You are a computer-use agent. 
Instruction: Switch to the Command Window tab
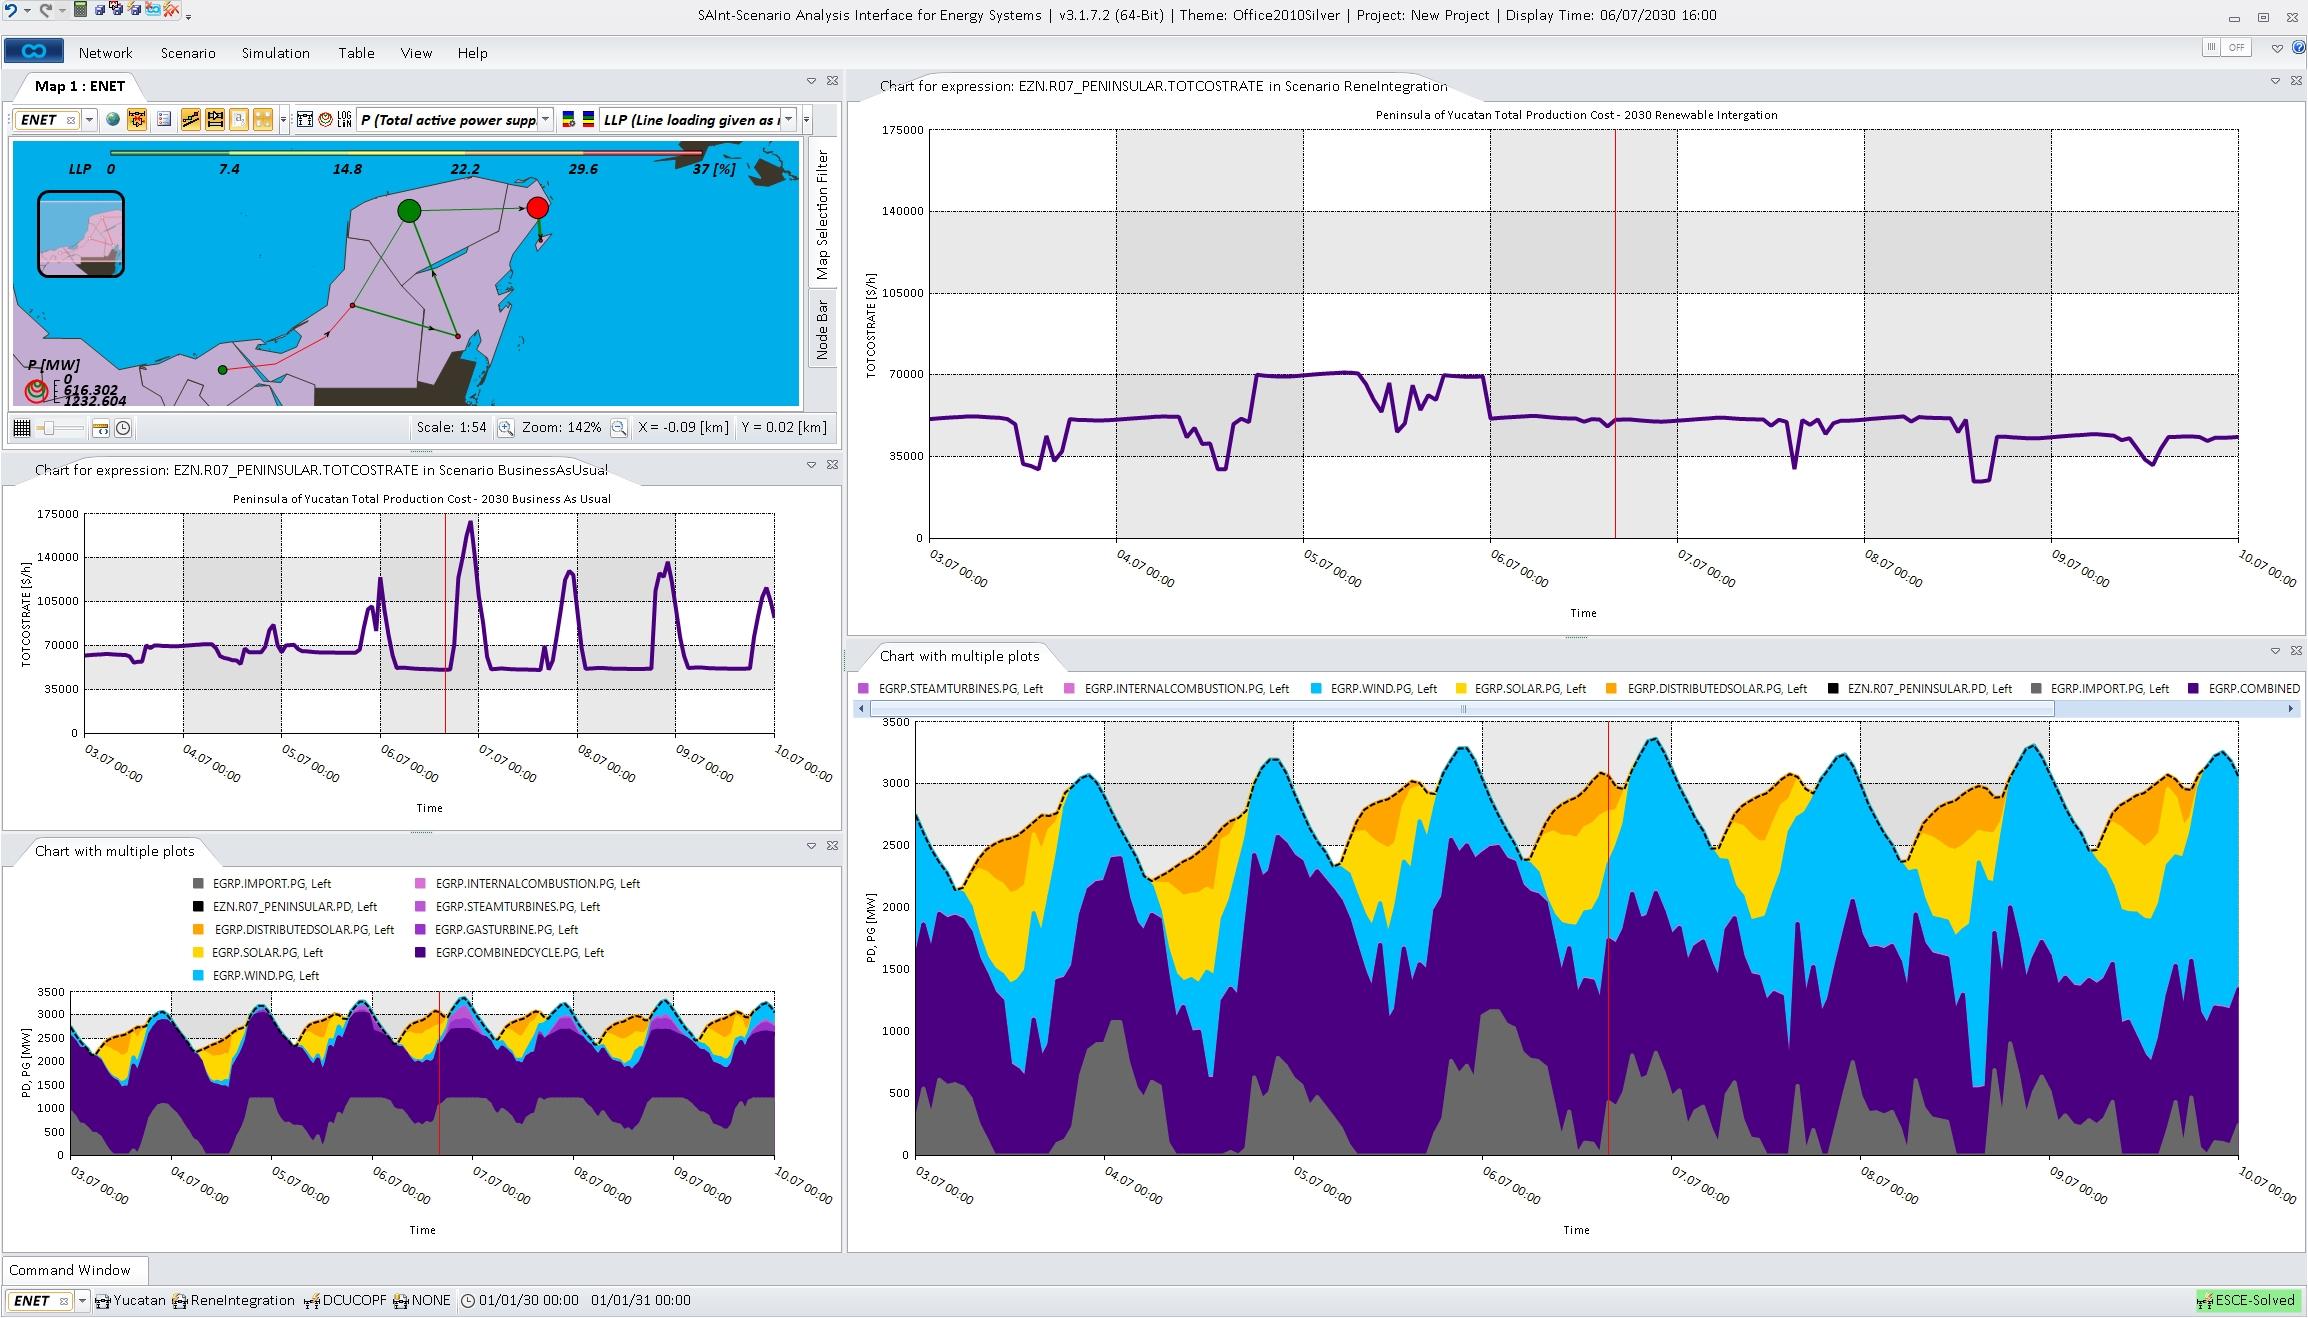(x=70, y=1270)
